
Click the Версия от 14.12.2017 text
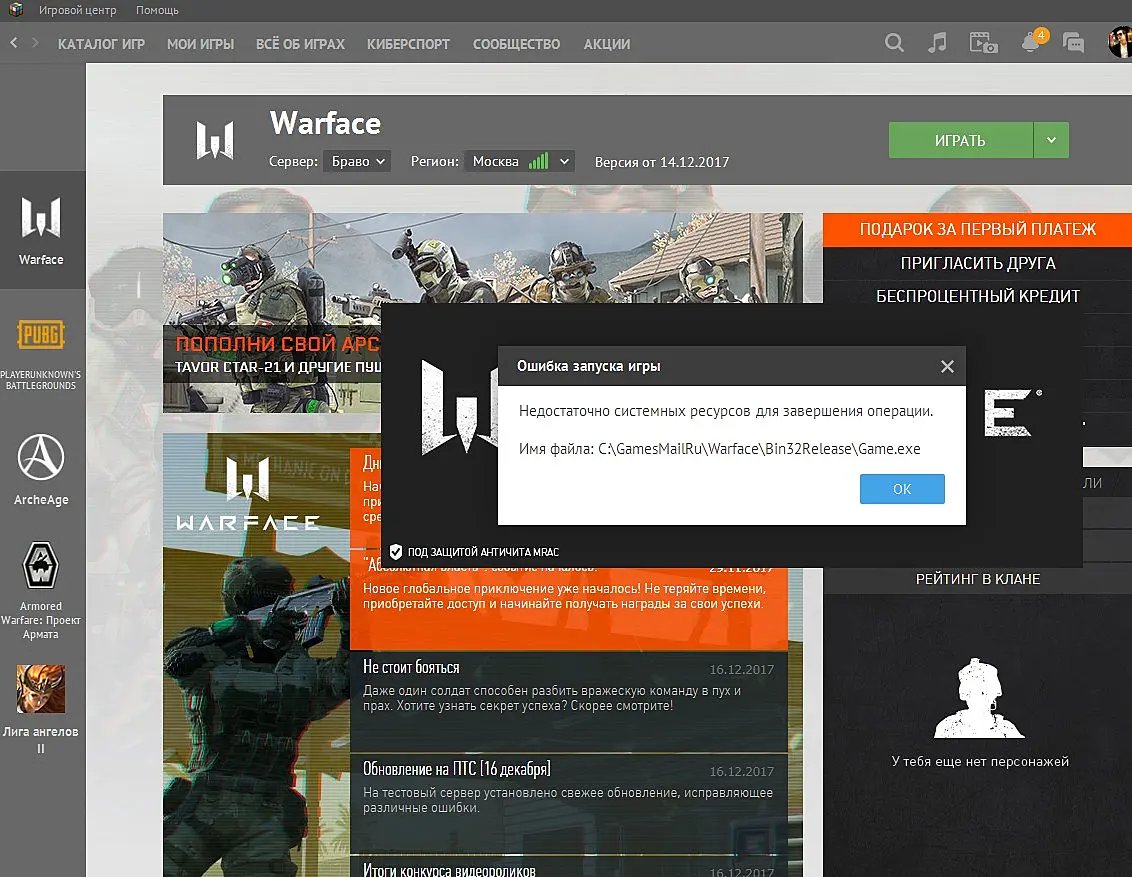(661, 162)
